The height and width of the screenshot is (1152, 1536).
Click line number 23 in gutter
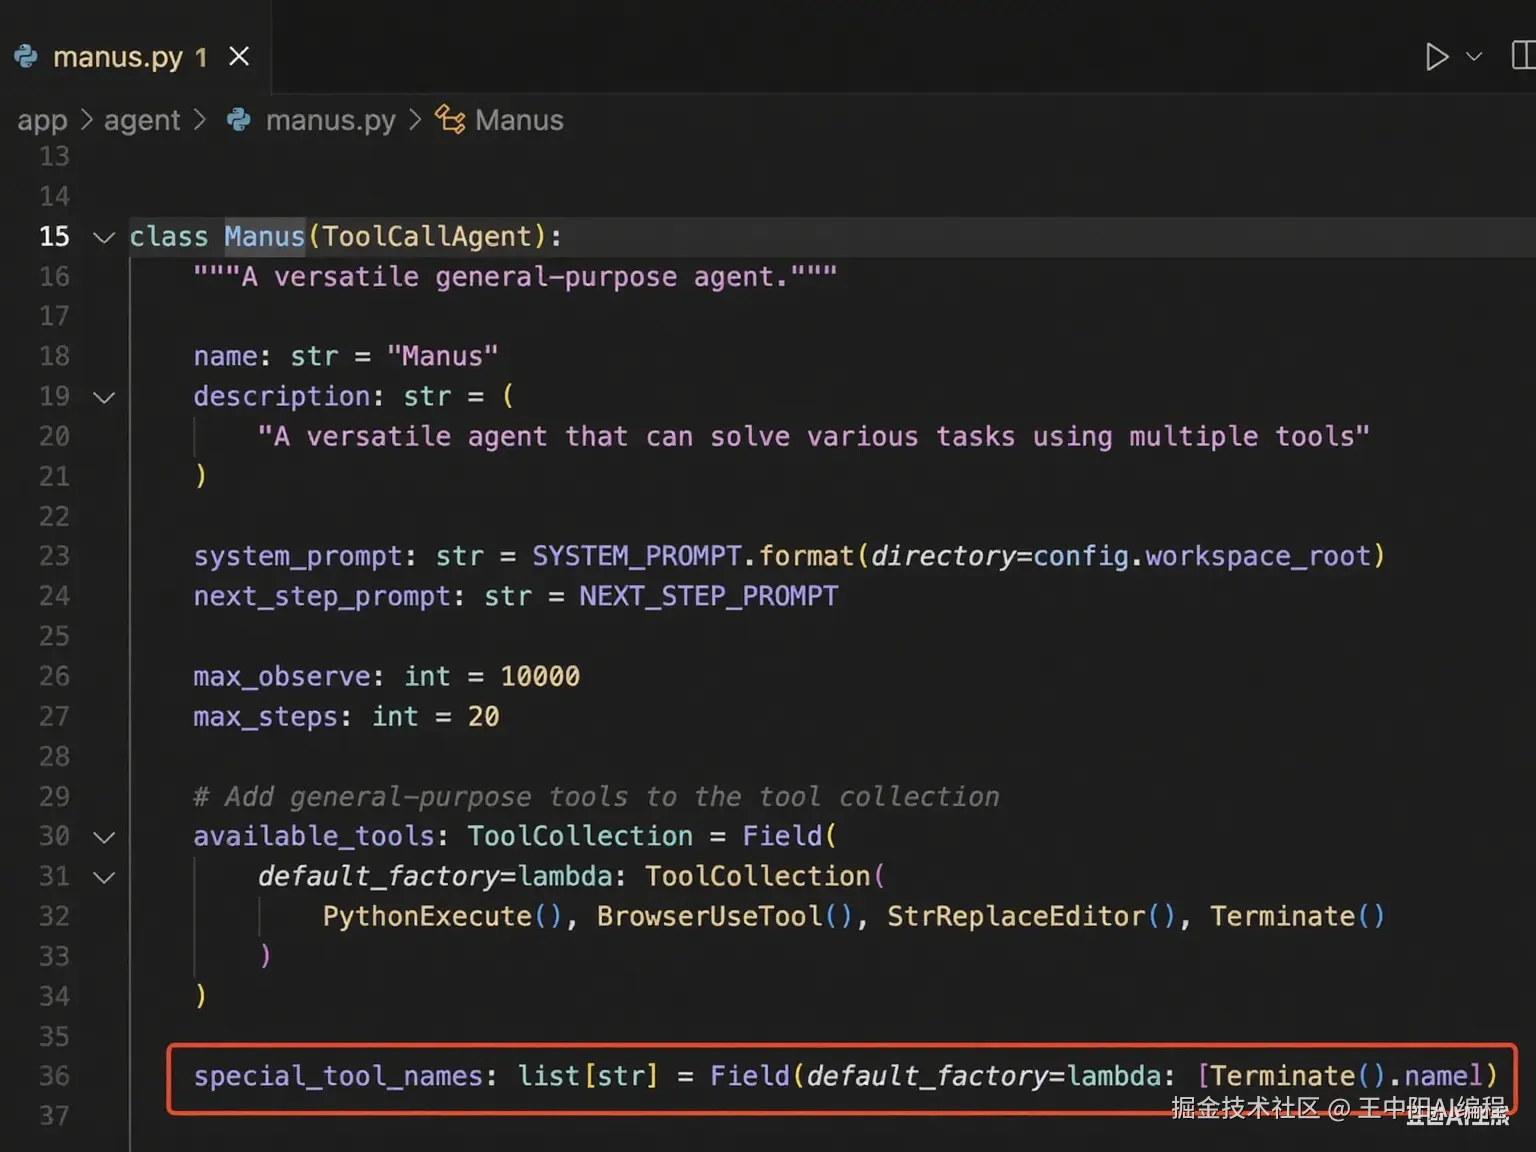click(54, 556)
